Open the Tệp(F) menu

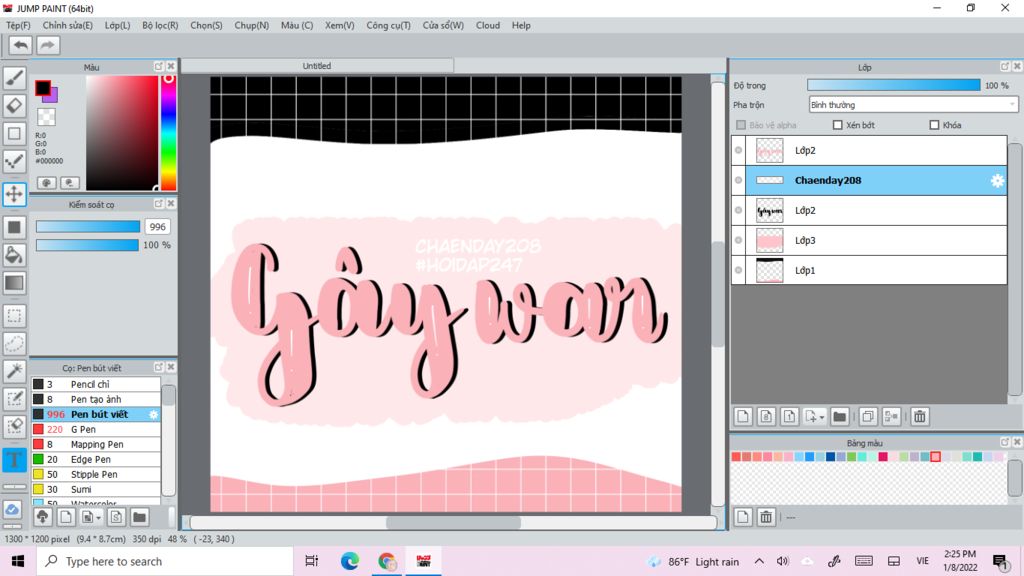pos(18,25)
